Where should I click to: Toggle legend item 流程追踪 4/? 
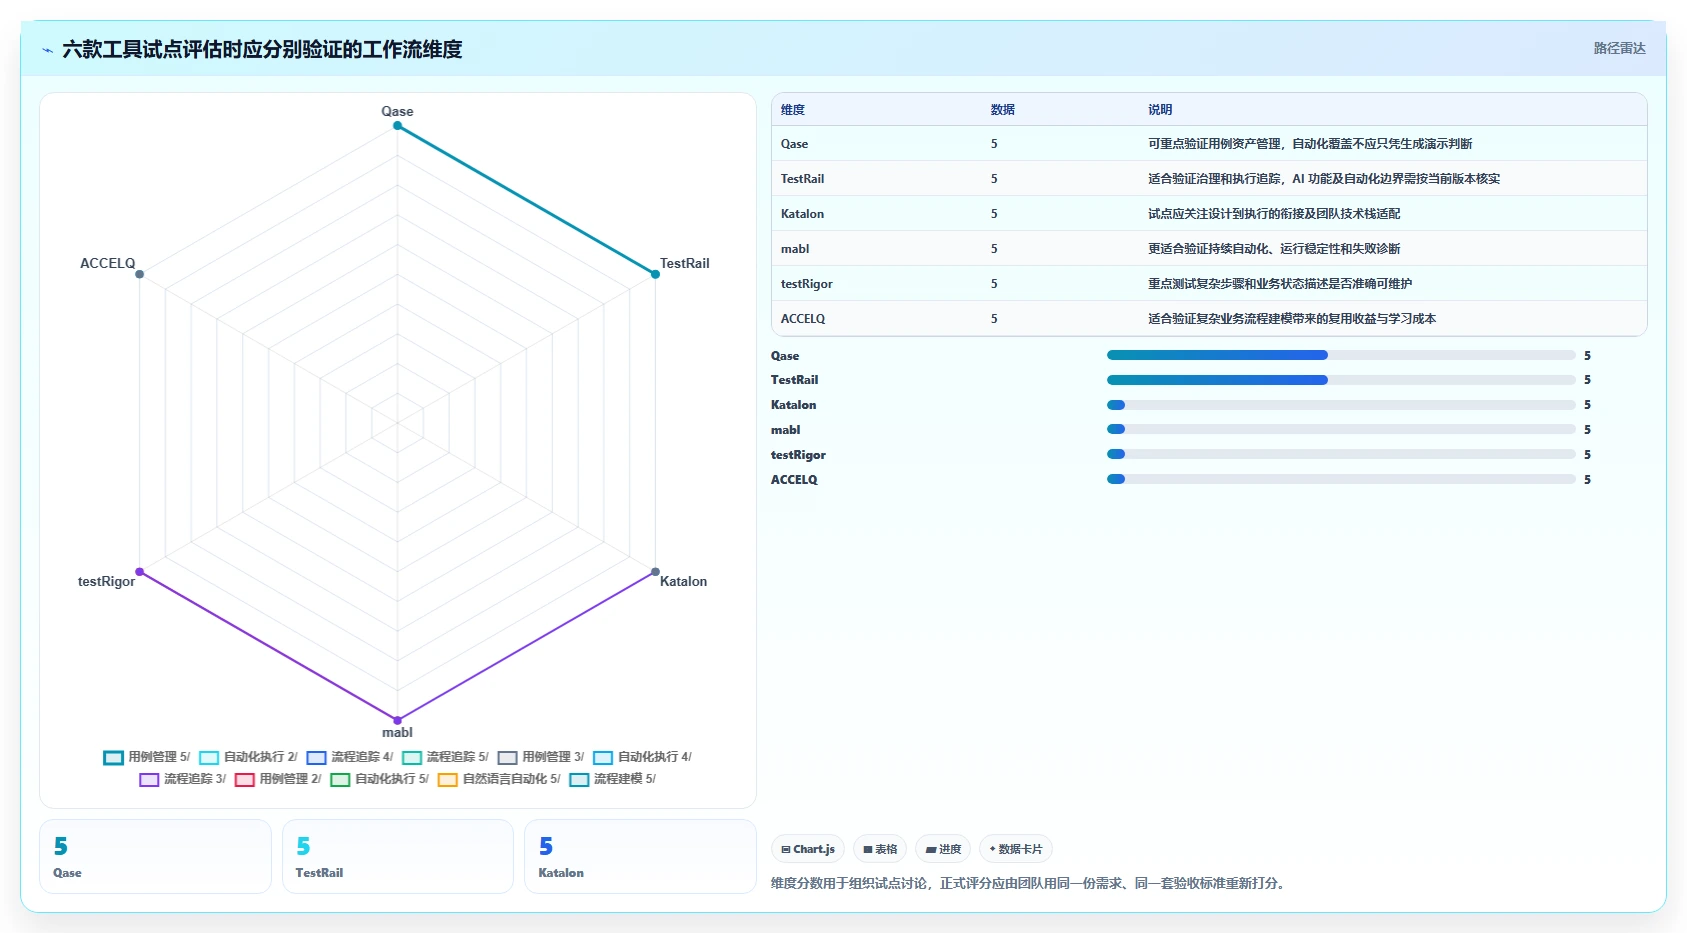click(350, 757)
